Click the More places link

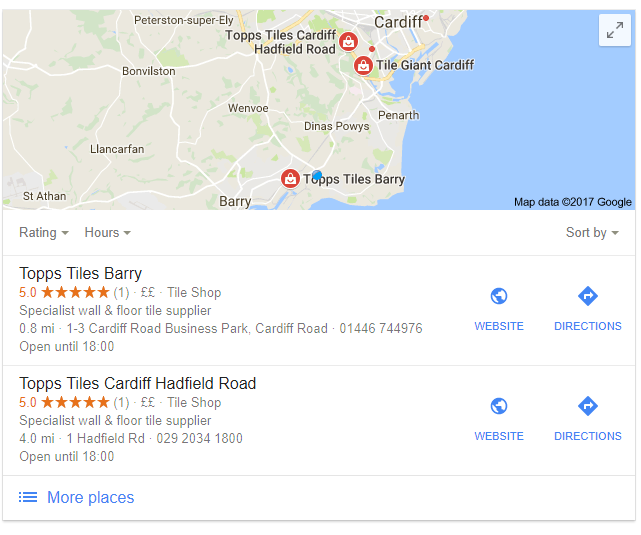[x=90, y=497]
